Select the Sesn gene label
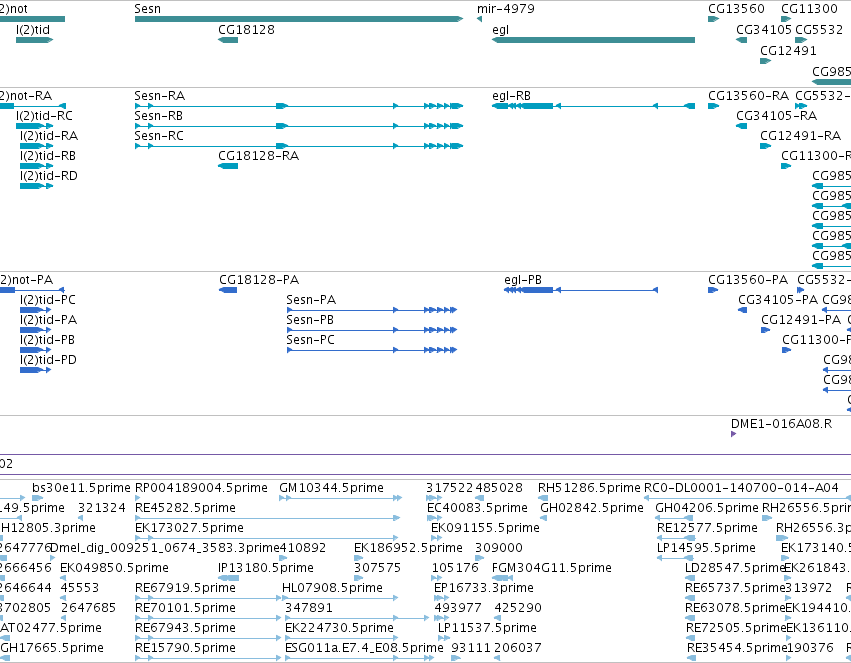The width and height of the screenshot is (851, 663). pos(148,9)
